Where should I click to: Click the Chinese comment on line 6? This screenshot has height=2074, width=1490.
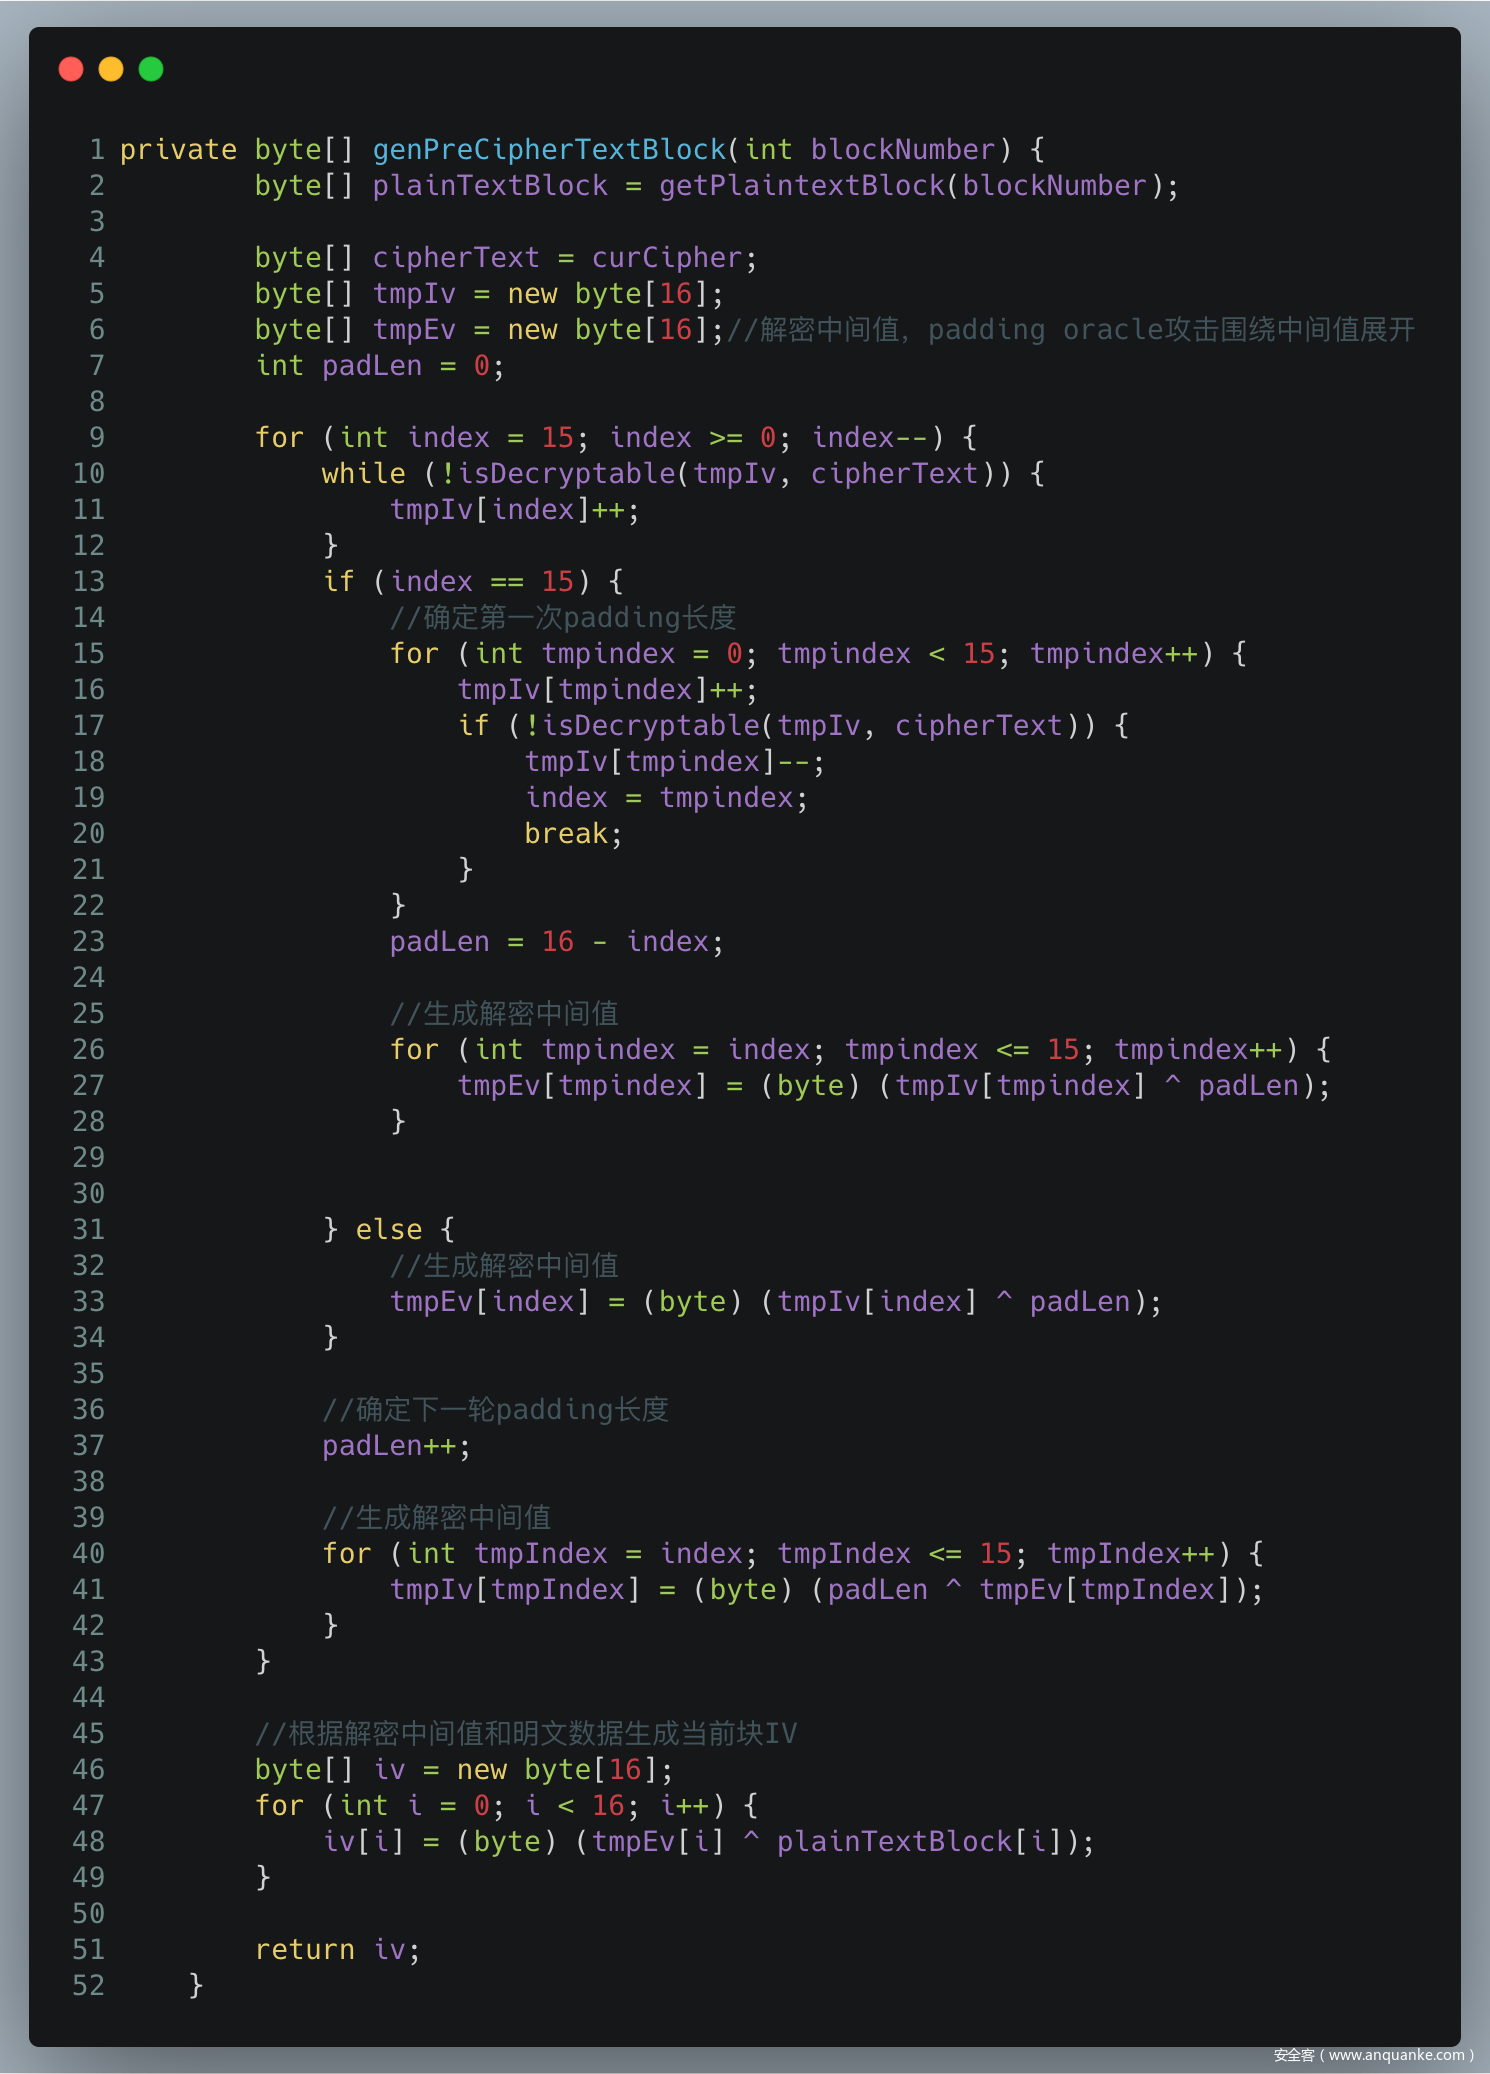(1071, 330)
